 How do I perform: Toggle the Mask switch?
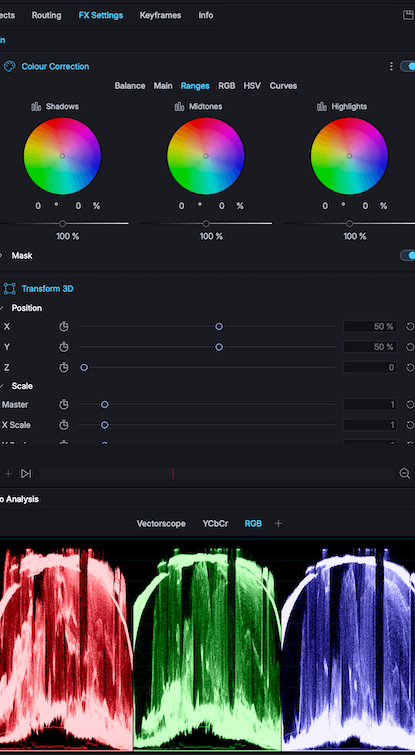point(408,256)
